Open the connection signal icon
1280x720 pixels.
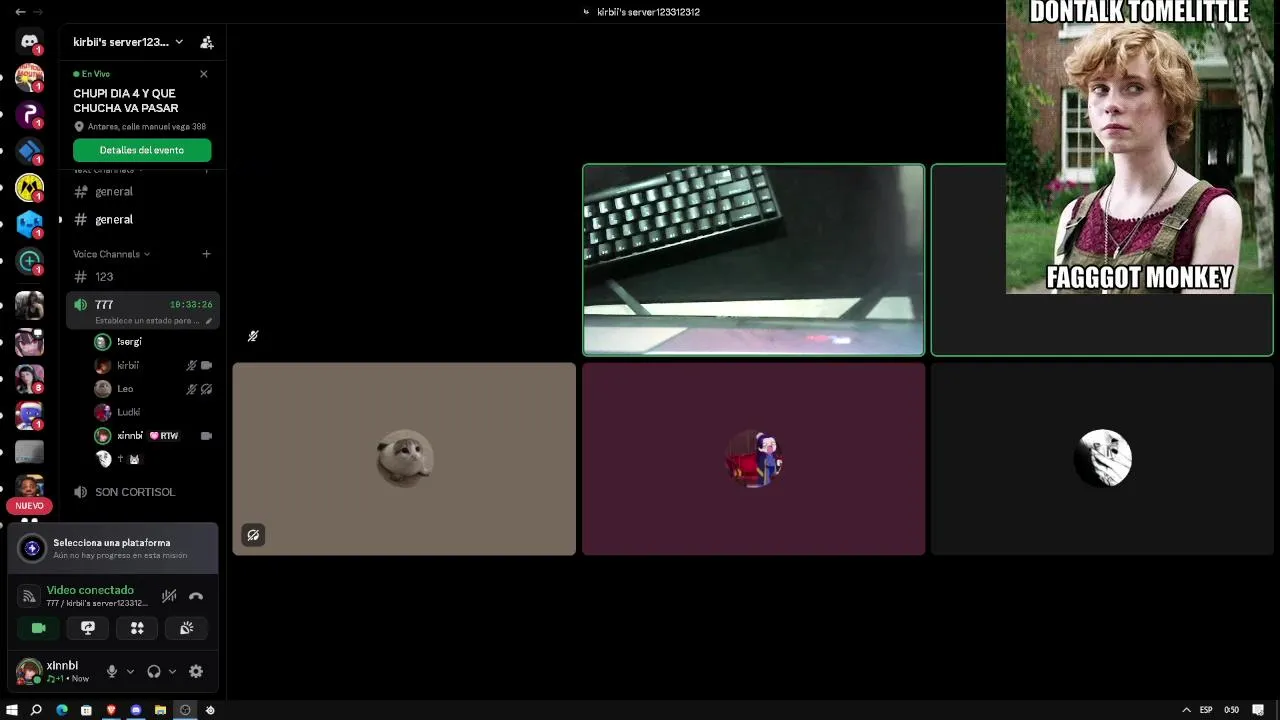point(30,596)
